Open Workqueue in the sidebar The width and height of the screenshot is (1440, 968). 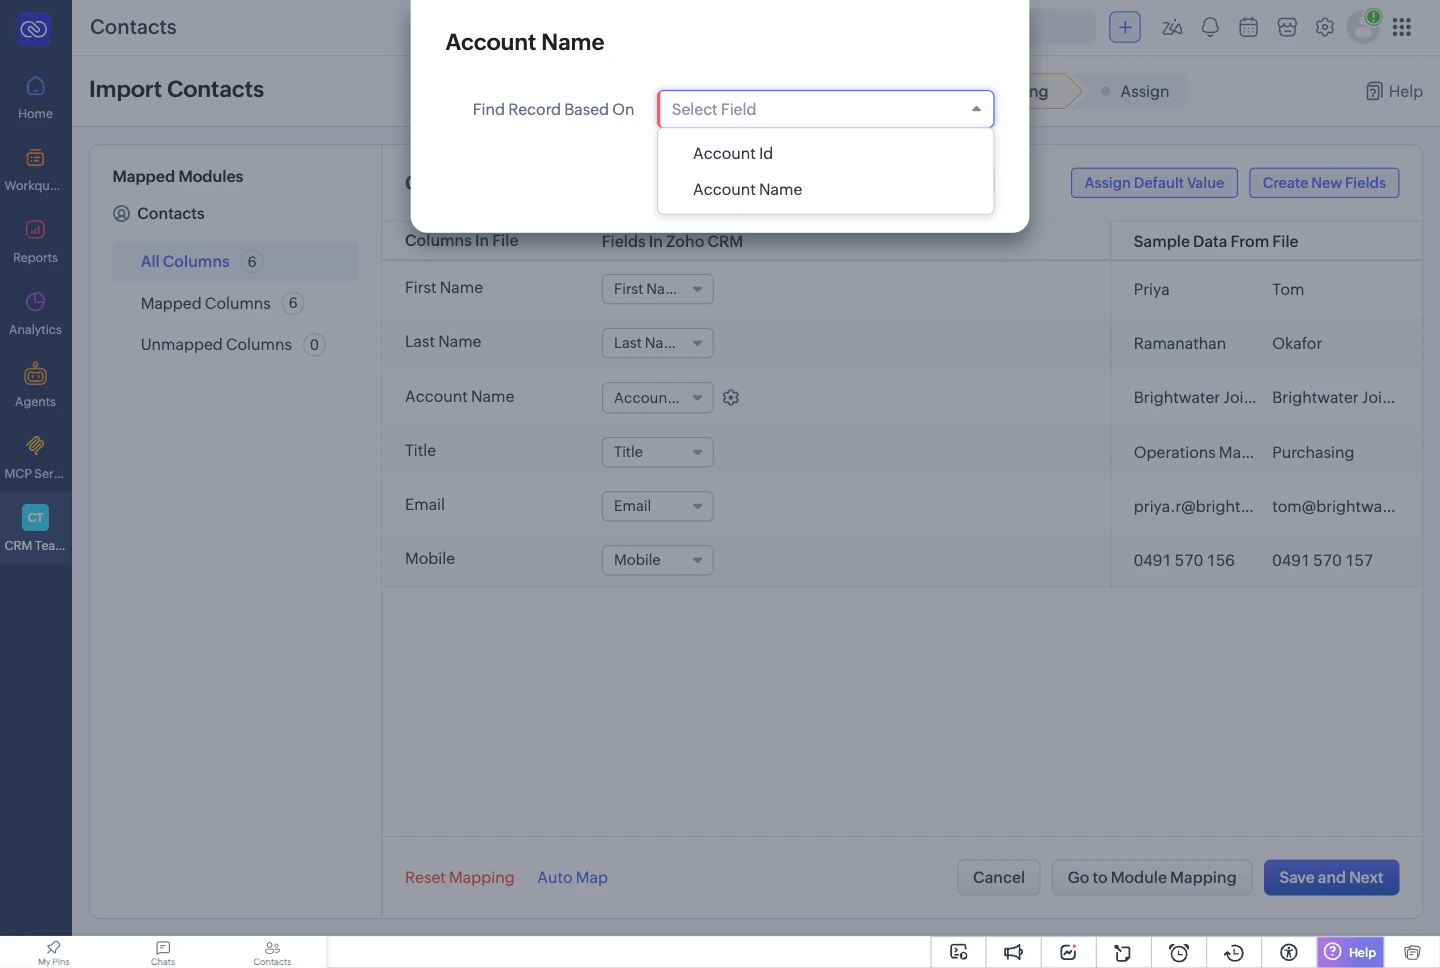tap(35, 170)
